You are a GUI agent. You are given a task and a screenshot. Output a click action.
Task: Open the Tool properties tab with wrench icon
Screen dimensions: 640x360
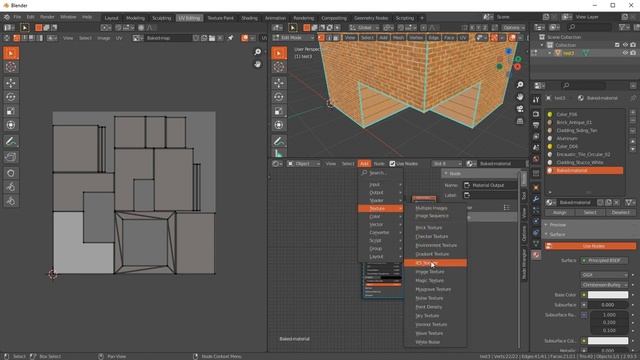click(x=536, y=100)
